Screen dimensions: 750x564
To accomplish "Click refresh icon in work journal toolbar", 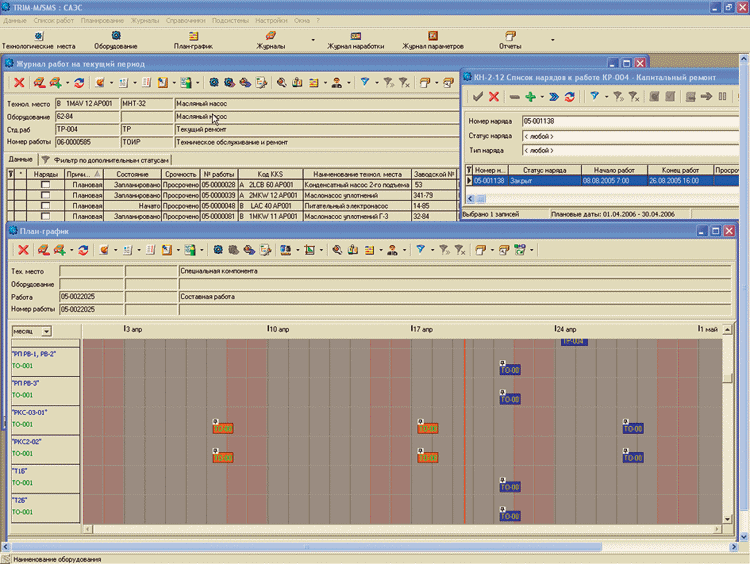I will [81, 82].
